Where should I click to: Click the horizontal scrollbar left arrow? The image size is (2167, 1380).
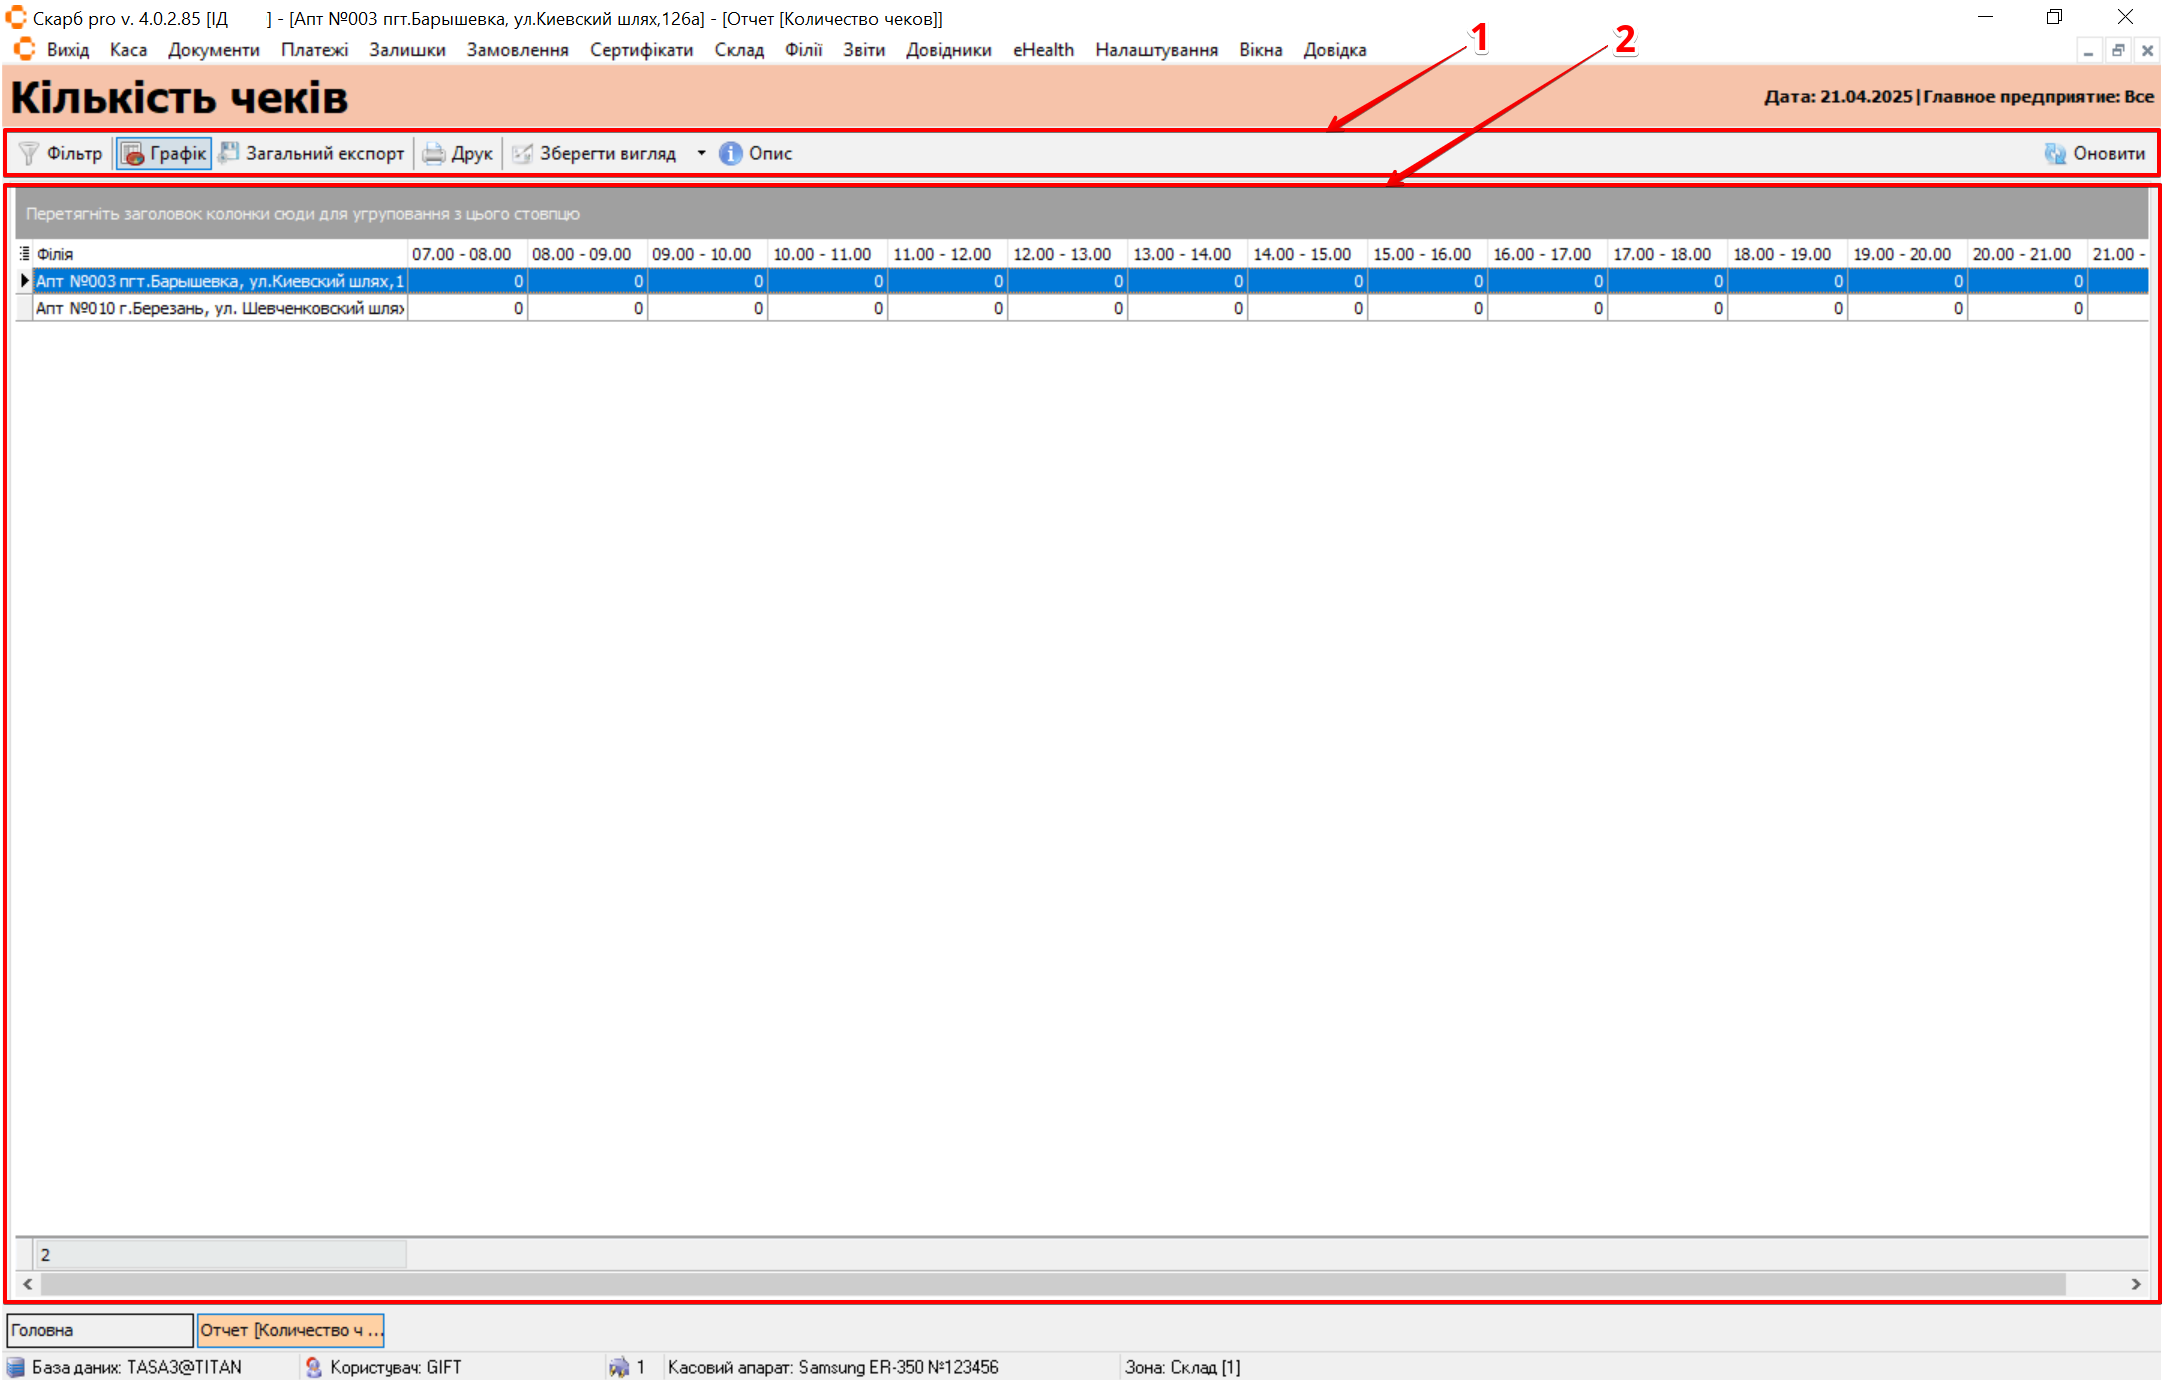click(28, 1284)
